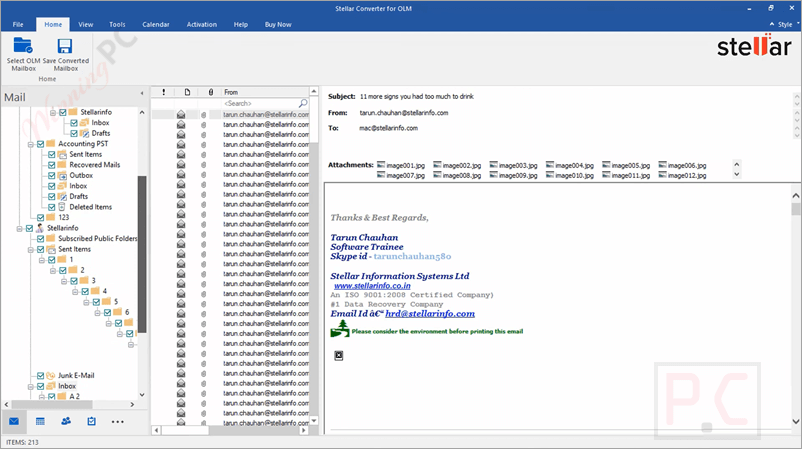The height and width of the screenshot is (449, 802).
Task: Uncheck Accounting PST checkbox
Action: 40,144
